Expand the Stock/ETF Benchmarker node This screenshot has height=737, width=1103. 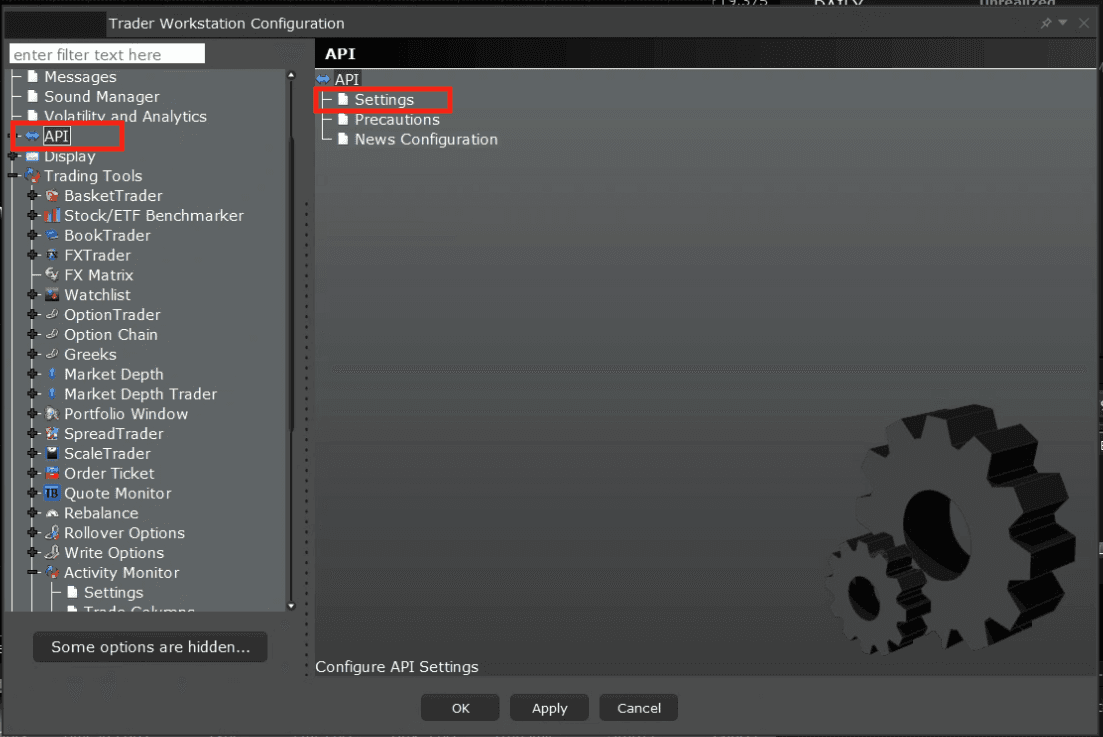(x=32, y=215)
